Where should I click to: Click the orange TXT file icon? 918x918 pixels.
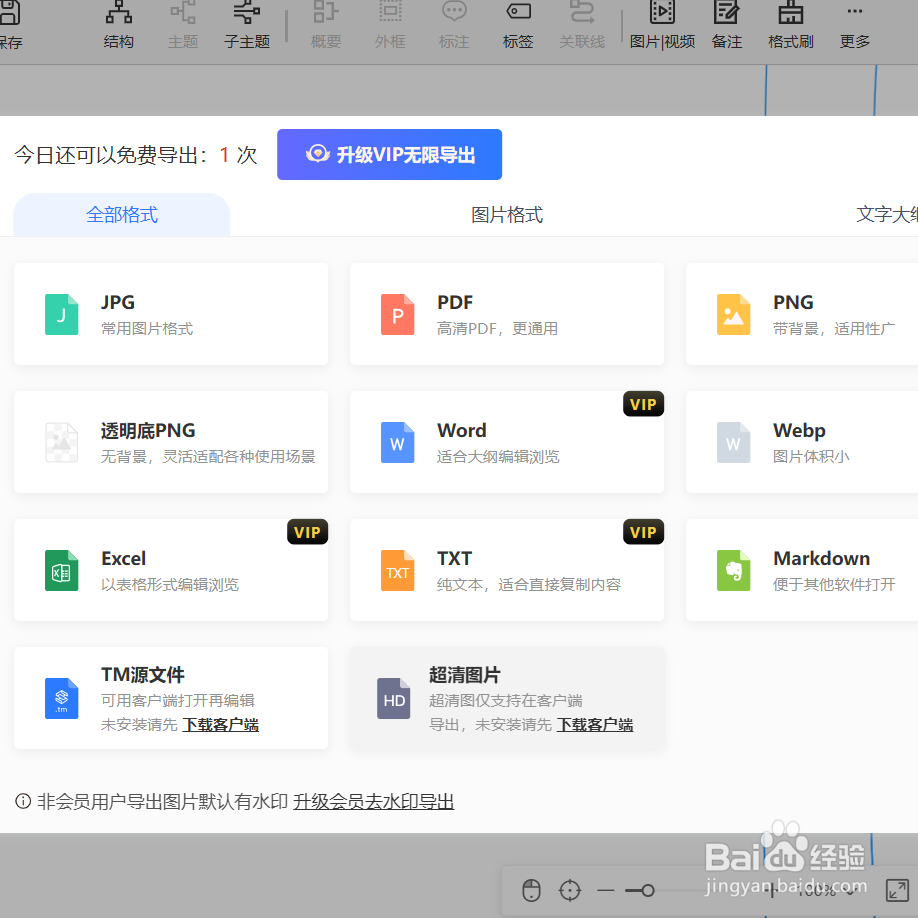point(398,571)
